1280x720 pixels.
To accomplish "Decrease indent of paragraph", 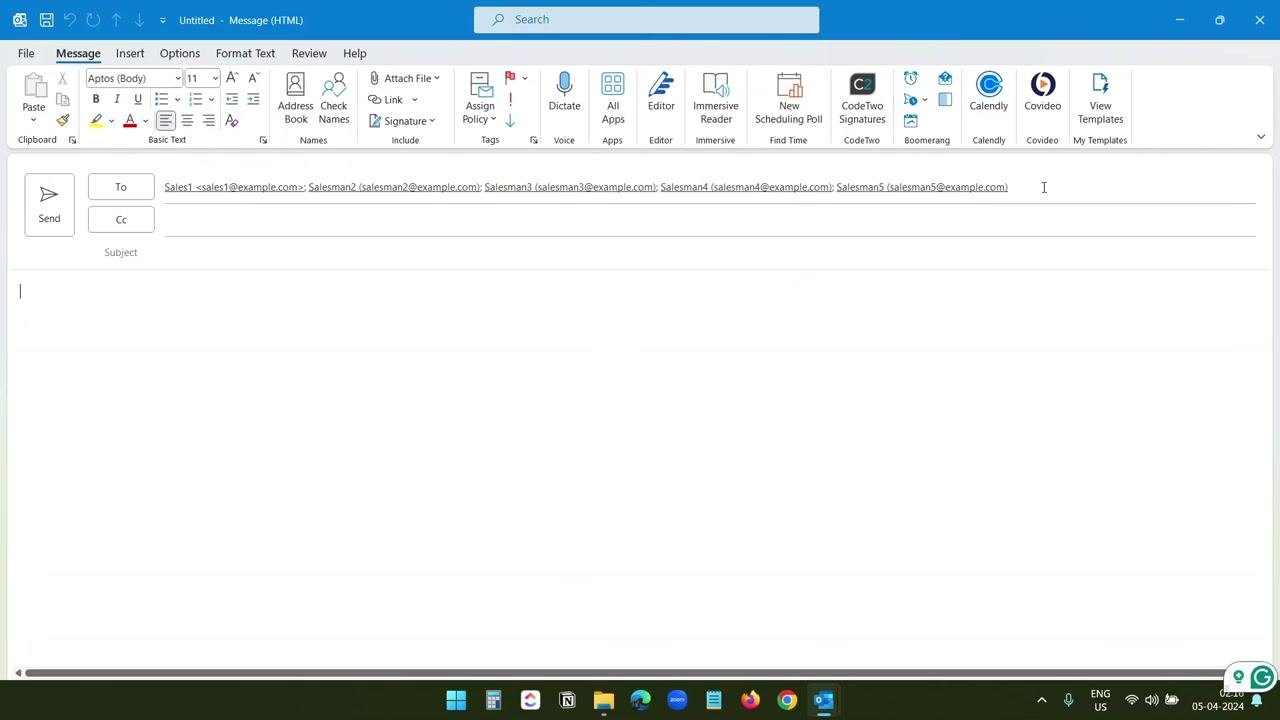I will pyautogui.click(x=232, y=99).
